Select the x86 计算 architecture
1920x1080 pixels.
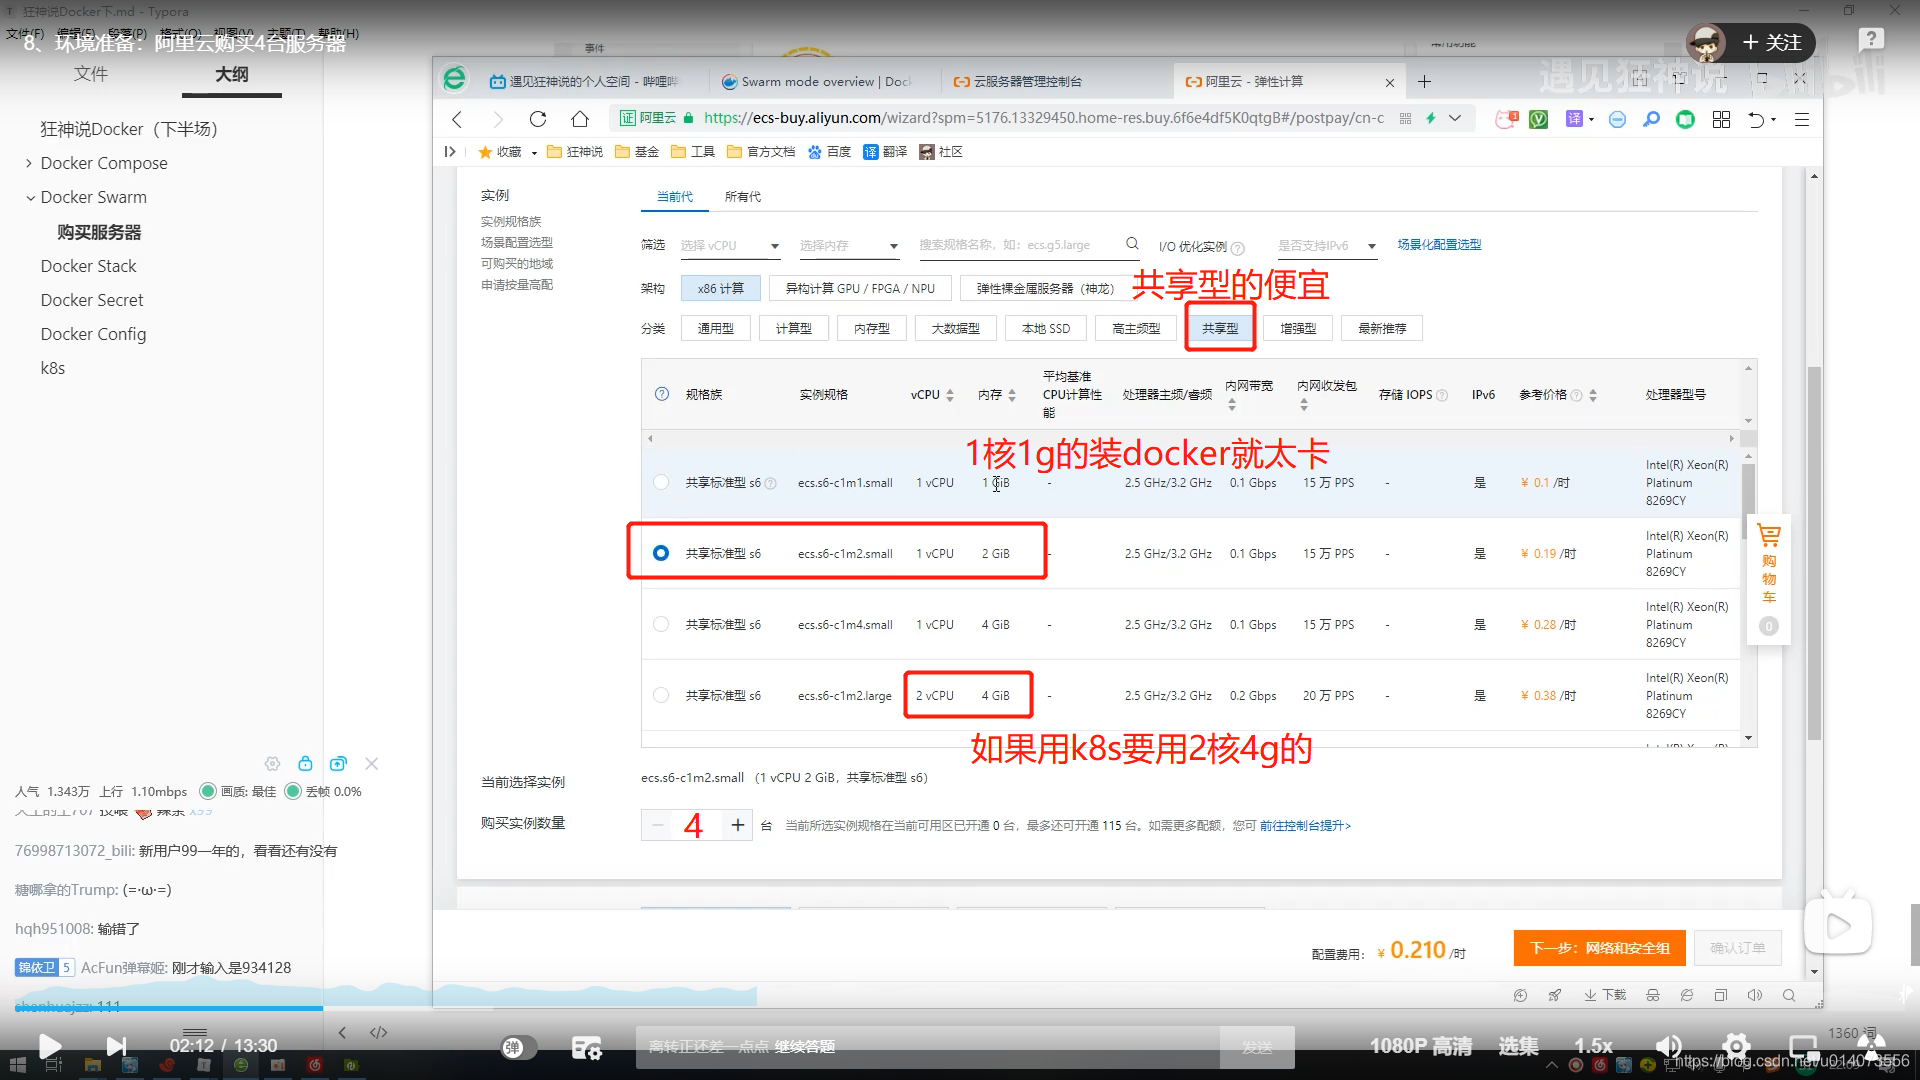click(x=721, y=289)
